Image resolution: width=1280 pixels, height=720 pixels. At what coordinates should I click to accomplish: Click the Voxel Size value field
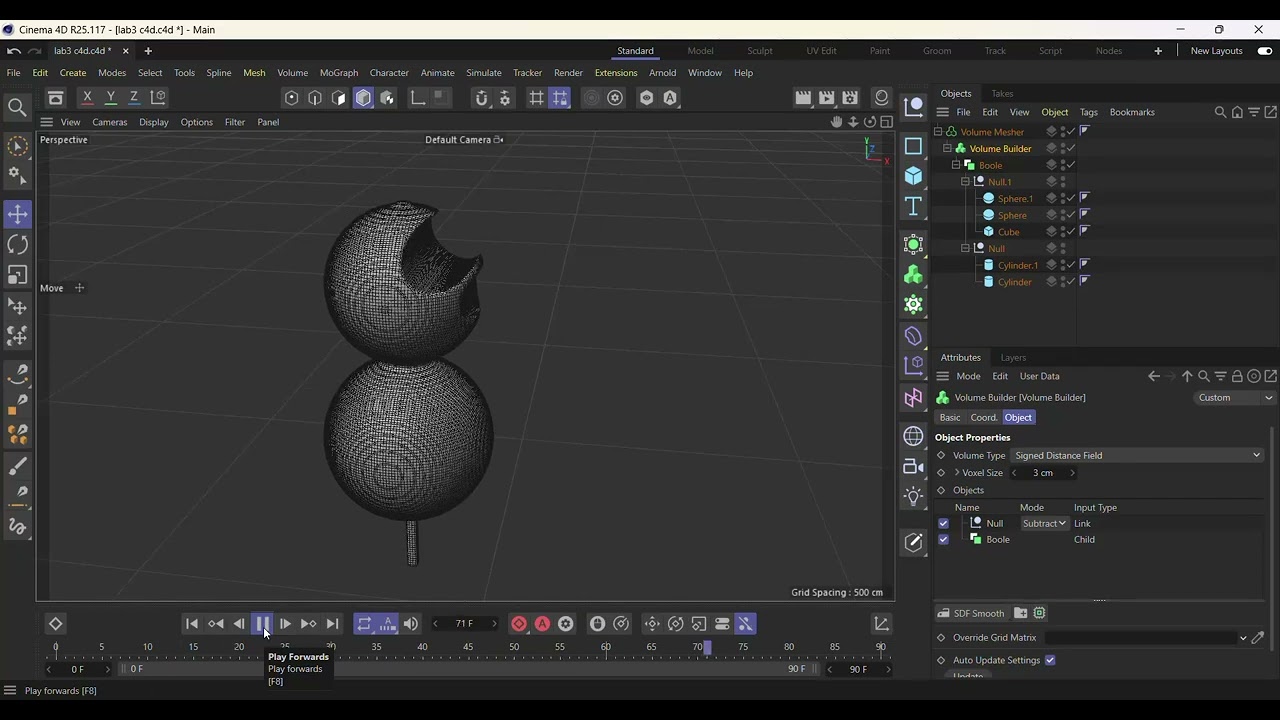point(1043,473)
